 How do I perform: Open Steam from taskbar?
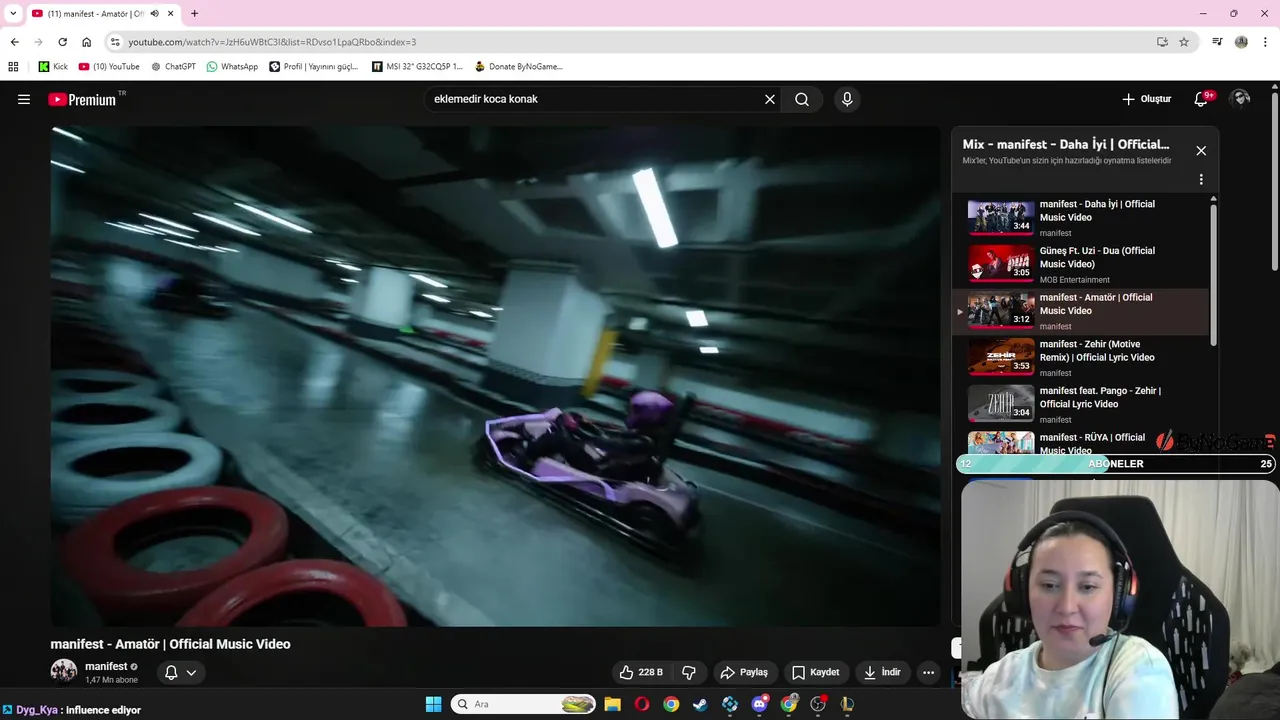pos(700,704)
